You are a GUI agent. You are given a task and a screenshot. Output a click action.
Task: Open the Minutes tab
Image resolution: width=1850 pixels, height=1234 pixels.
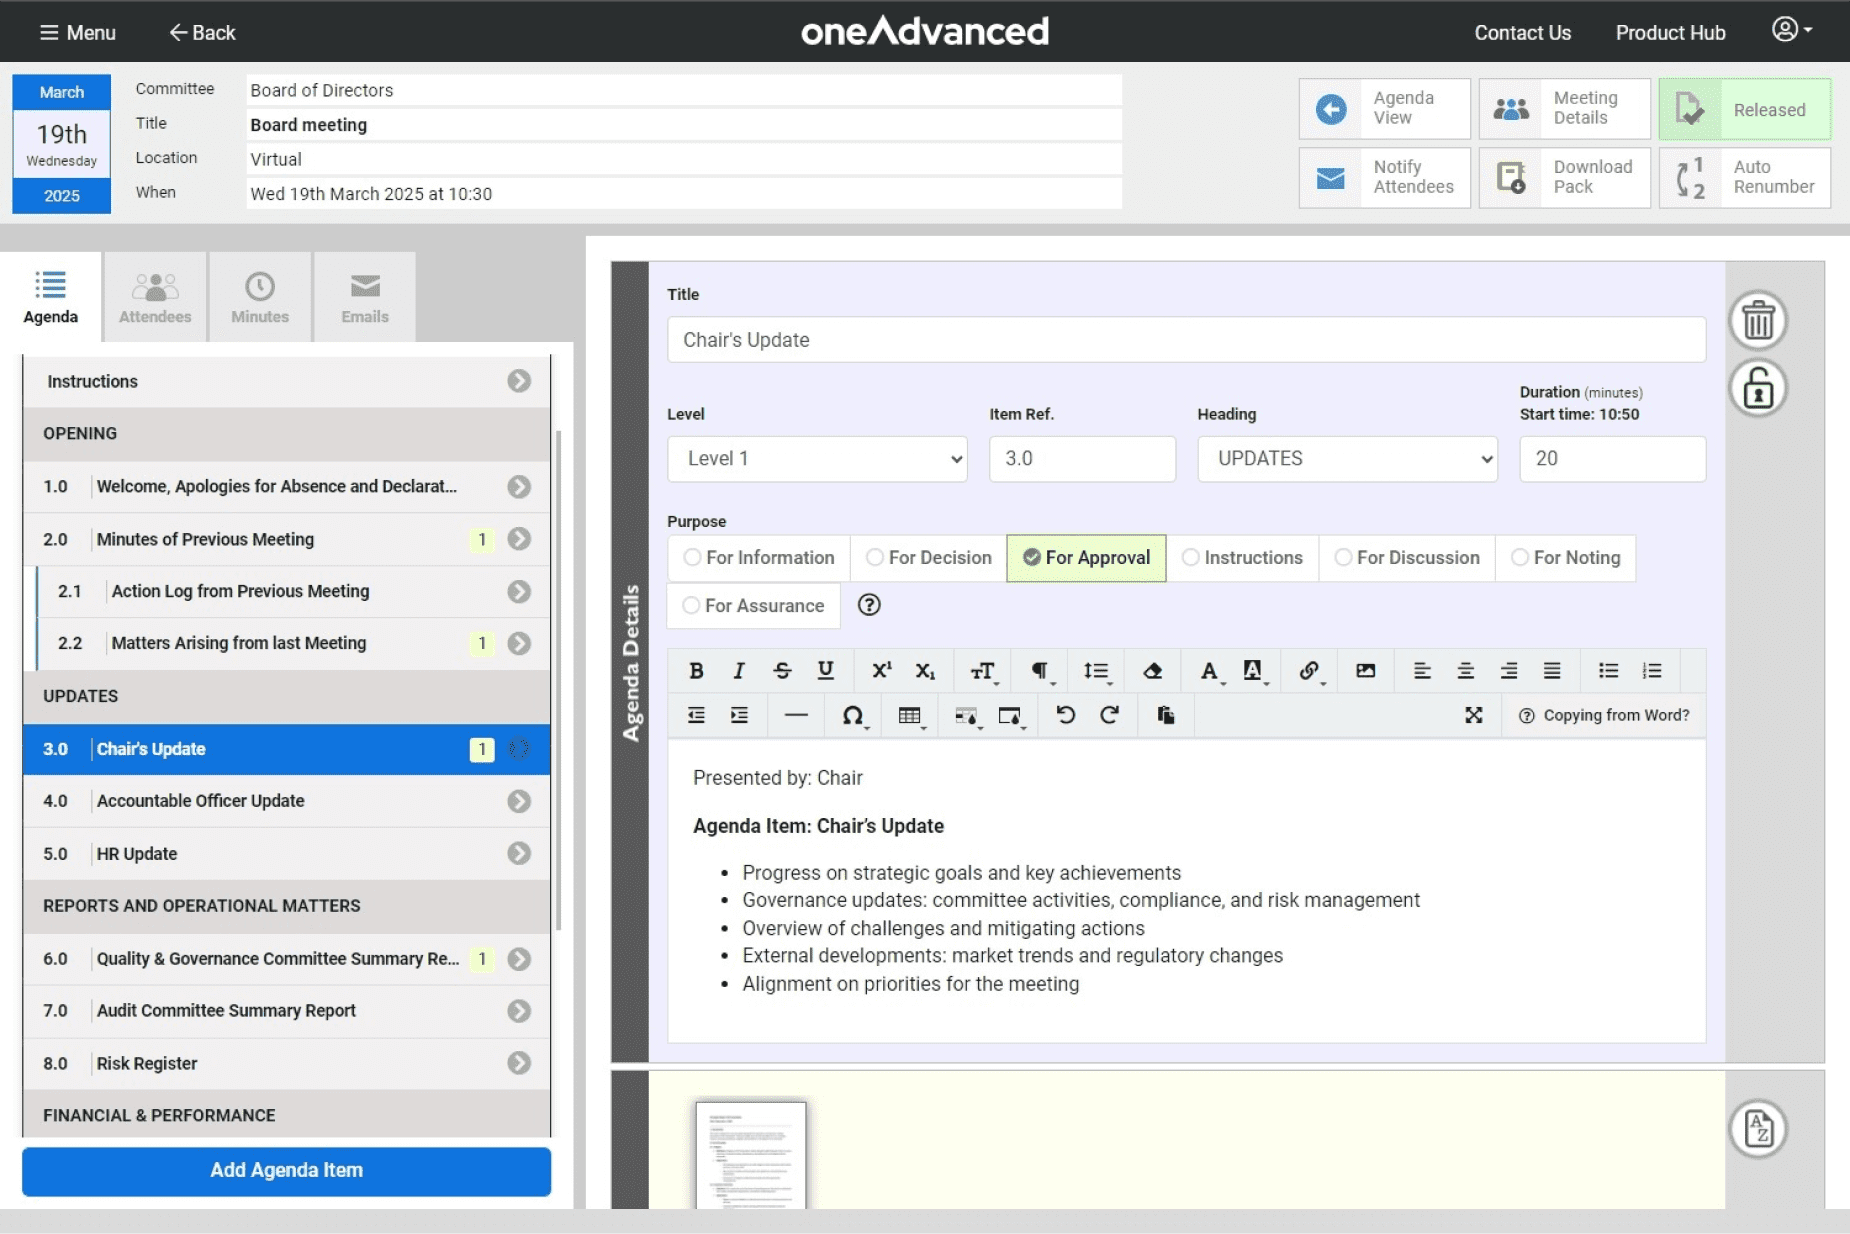click(x=260, y=298)
